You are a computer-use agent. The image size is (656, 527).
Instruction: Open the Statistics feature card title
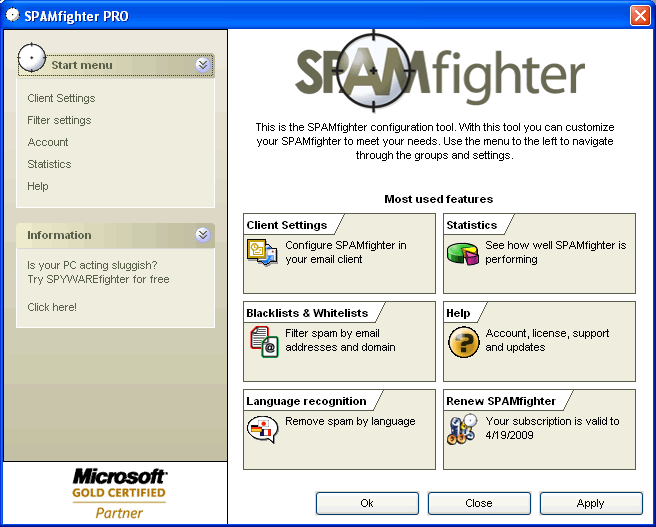[x=472, y=225]
